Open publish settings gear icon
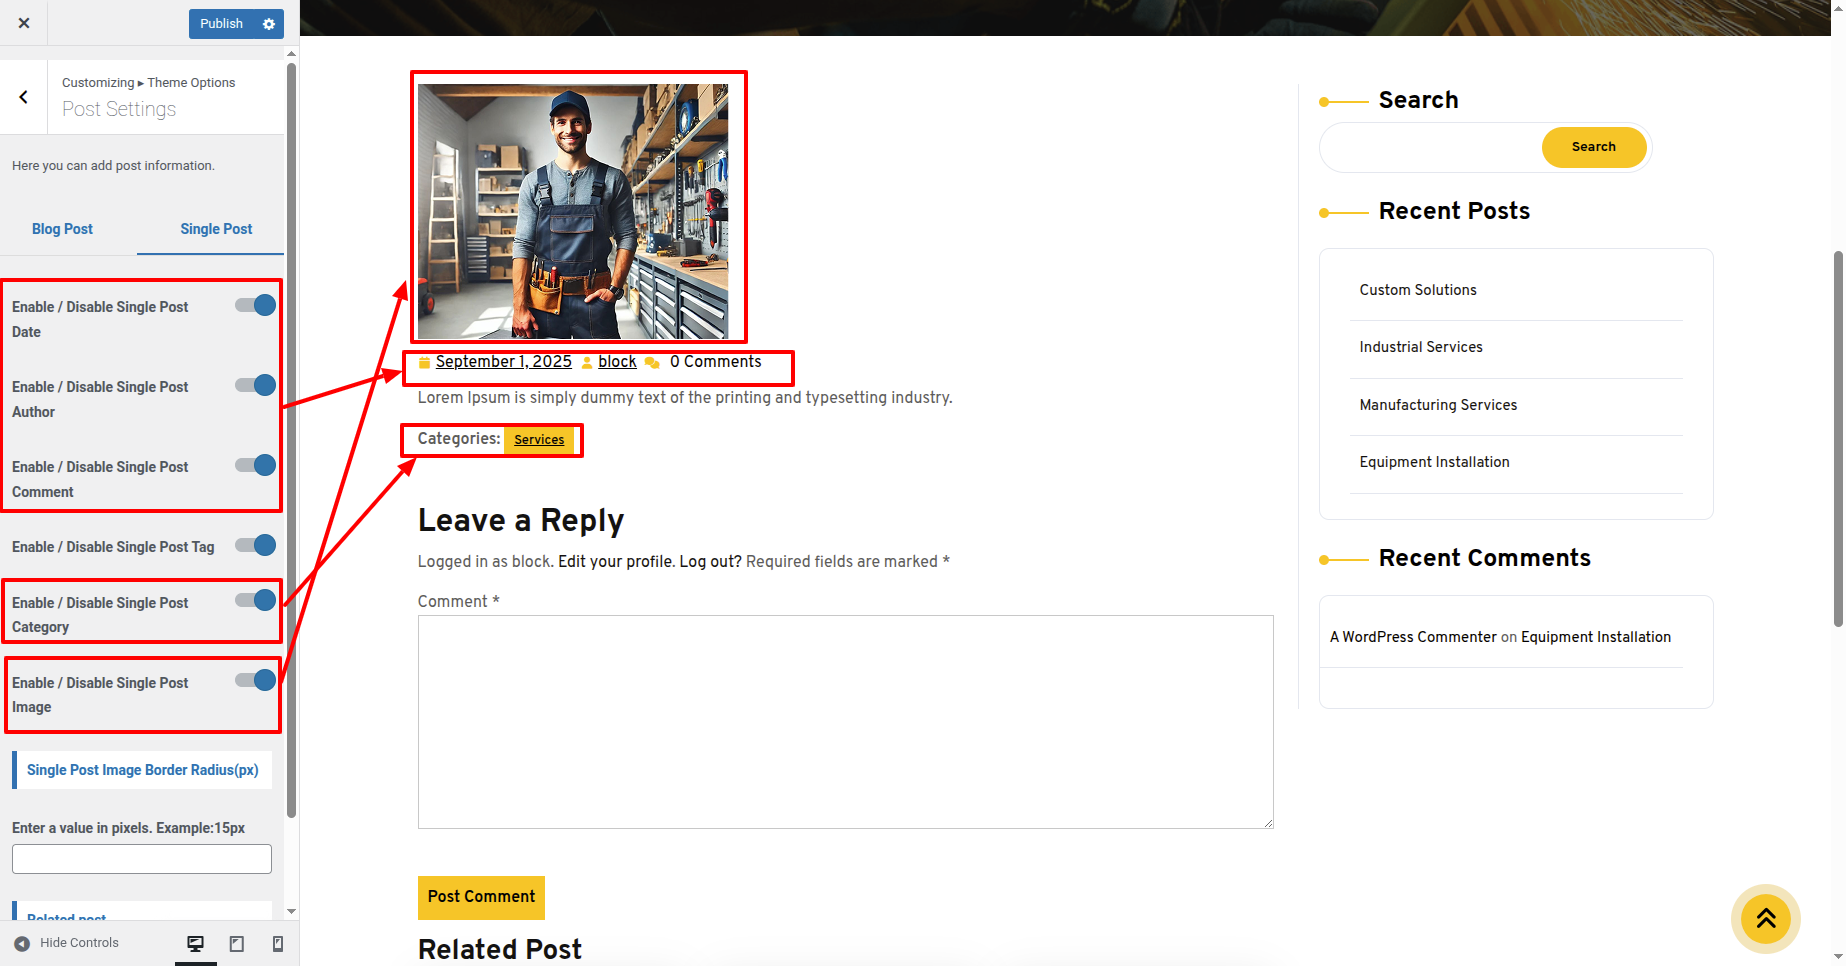Image resolution: width=1846 pixels, height=966 pixels. (269, 24)
